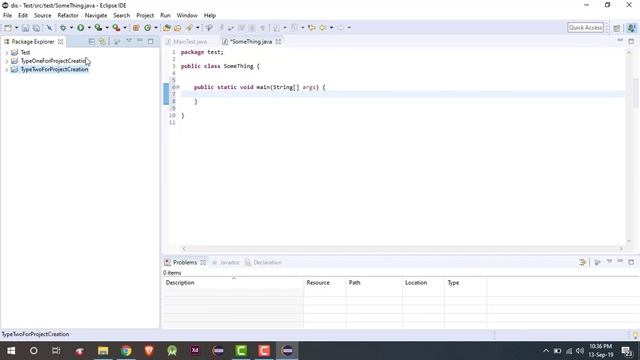640x360 pixels.
Task: Expand the TypeOneForProjectCreation project
Action: 6,61
